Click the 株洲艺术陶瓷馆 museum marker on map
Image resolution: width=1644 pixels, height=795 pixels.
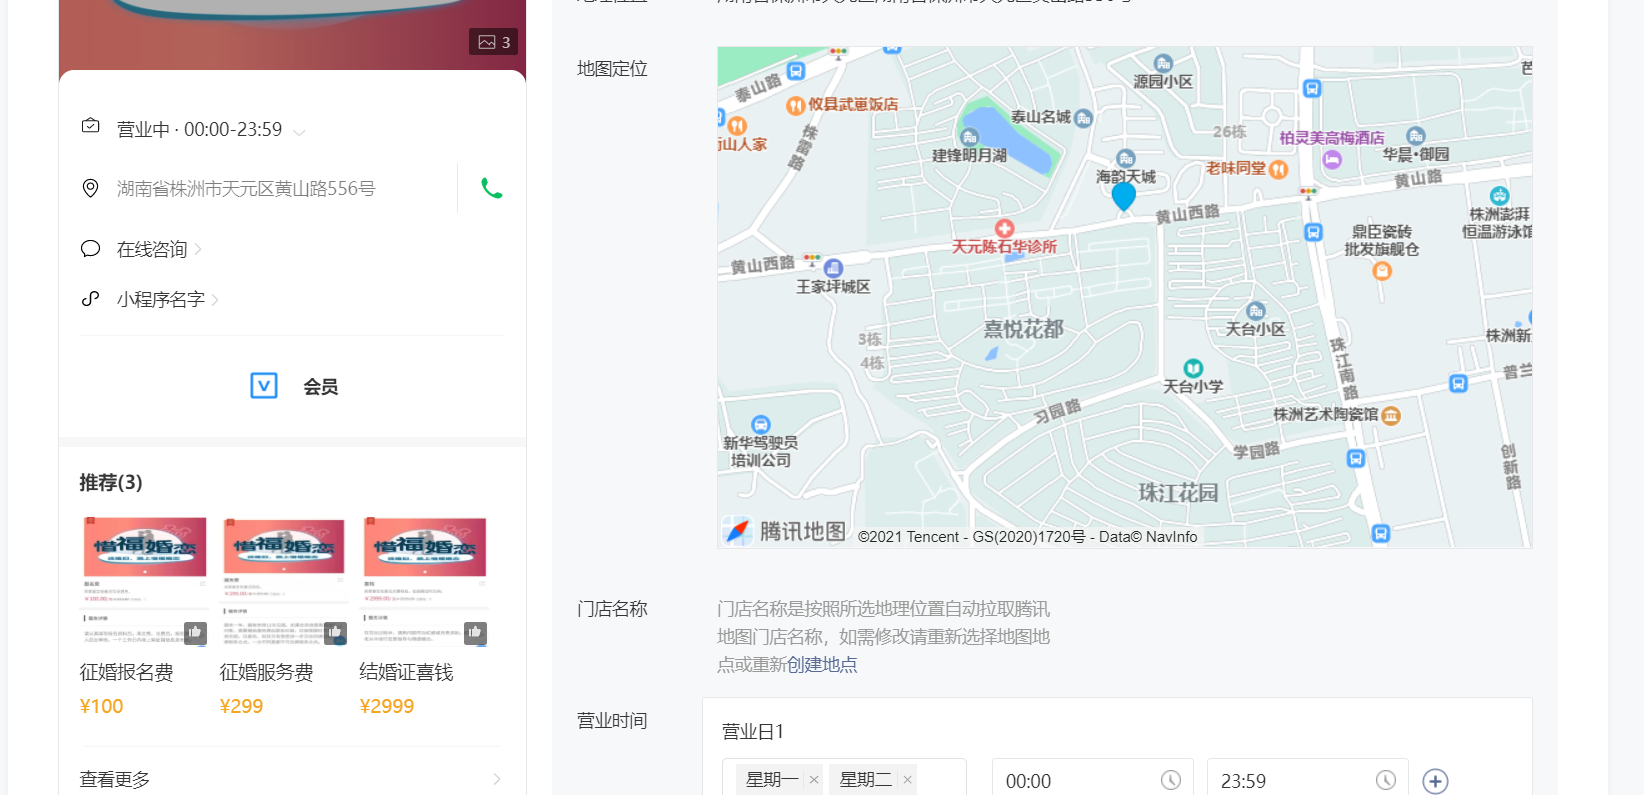[x=1391, y=415]
